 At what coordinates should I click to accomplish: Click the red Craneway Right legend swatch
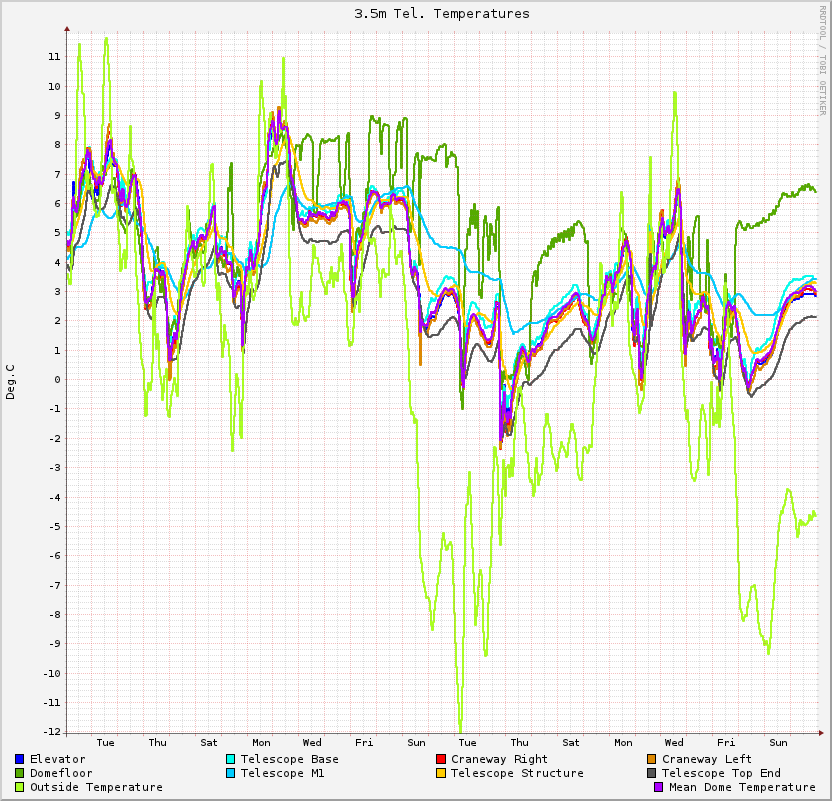click(441, 760)
